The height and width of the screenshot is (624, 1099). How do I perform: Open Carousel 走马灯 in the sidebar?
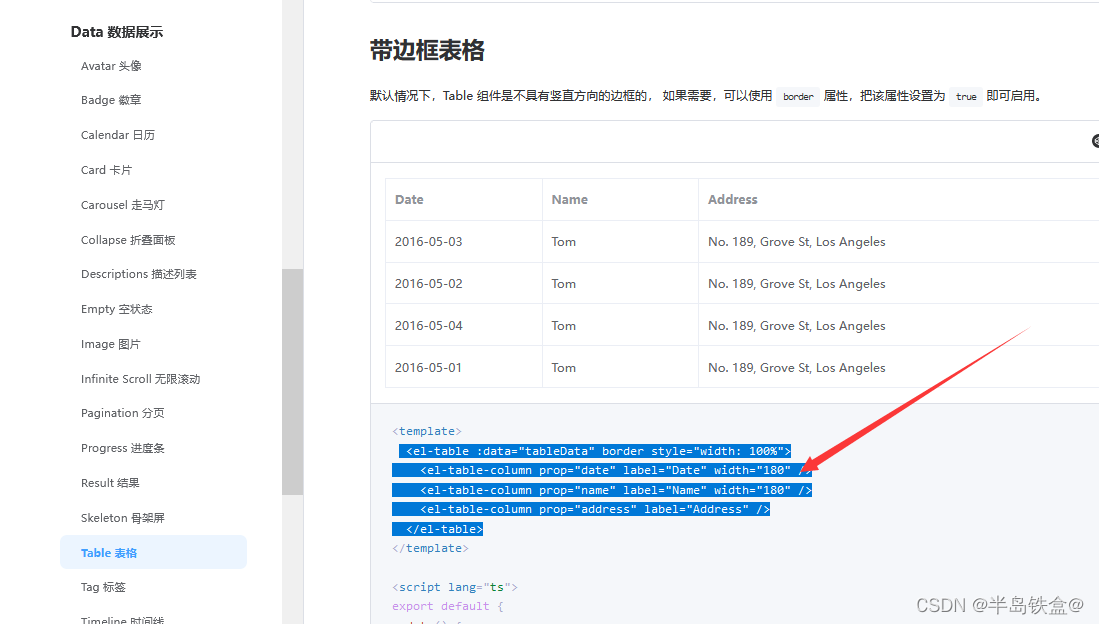coord(123,205)
